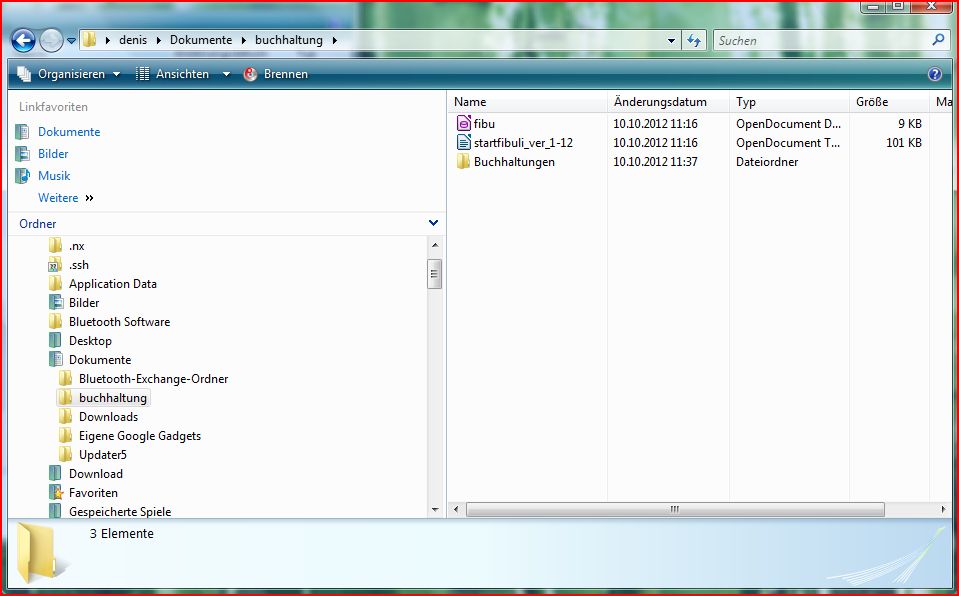Image resolution: width=959 pixels, height=596 pixels.
Task: Select Bluetooth Software in the tree
Action: click(119, 322)
